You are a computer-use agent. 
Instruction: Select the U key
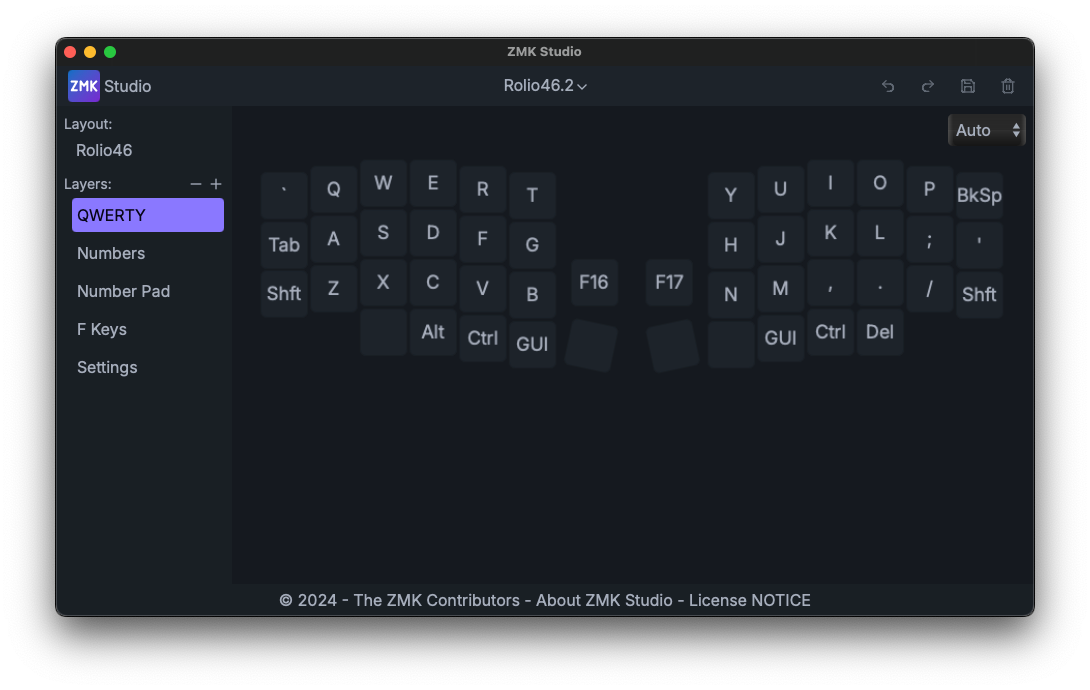coord(780,189)
